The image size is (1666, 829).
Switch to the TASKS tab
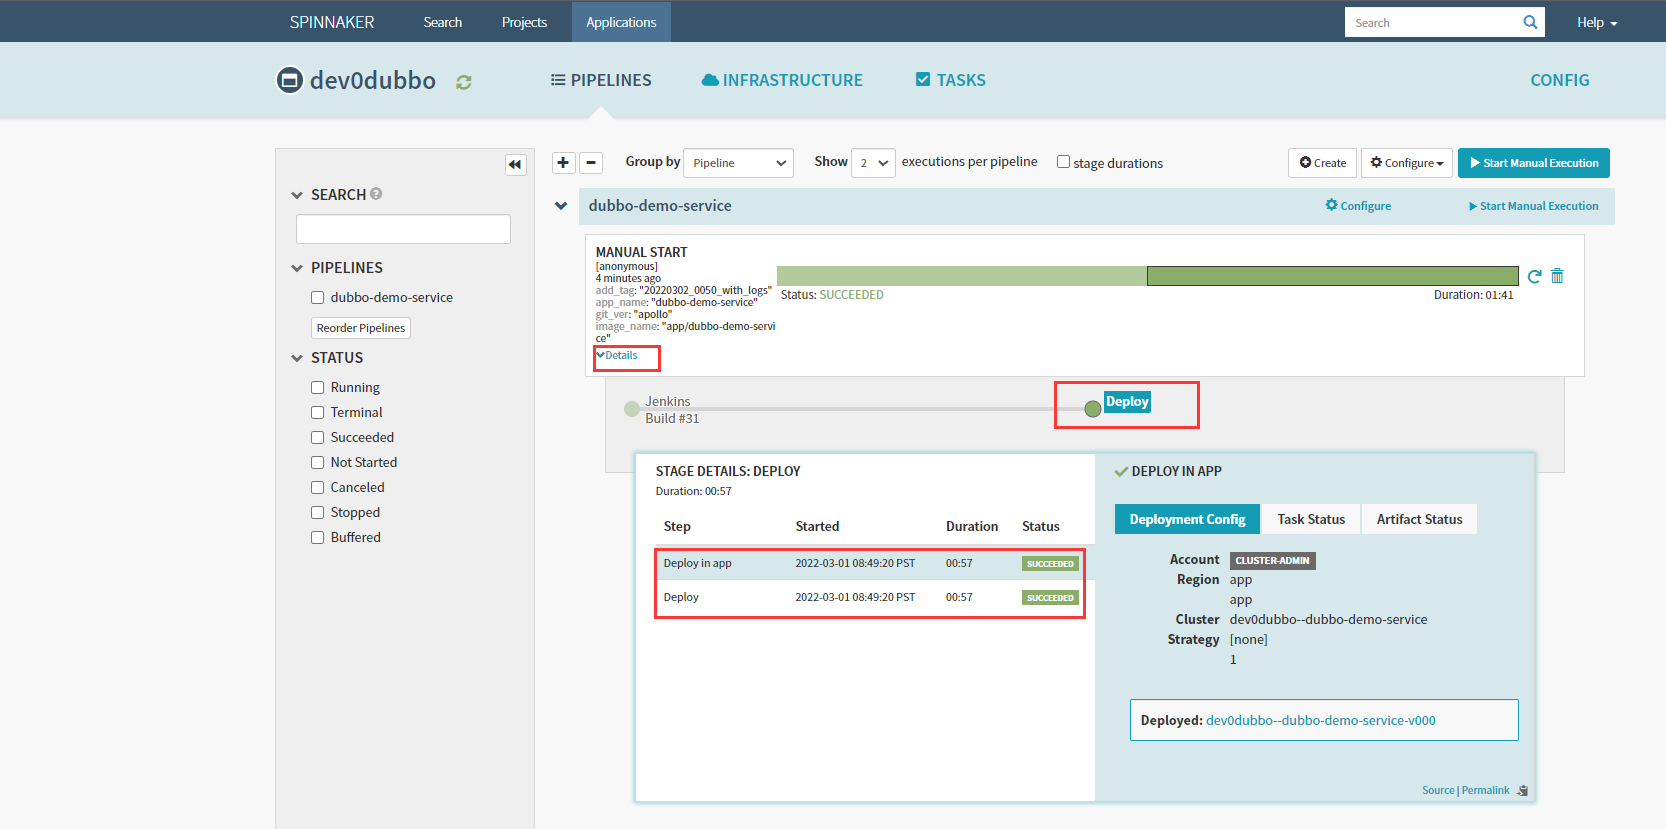click(x=951, y=80)
